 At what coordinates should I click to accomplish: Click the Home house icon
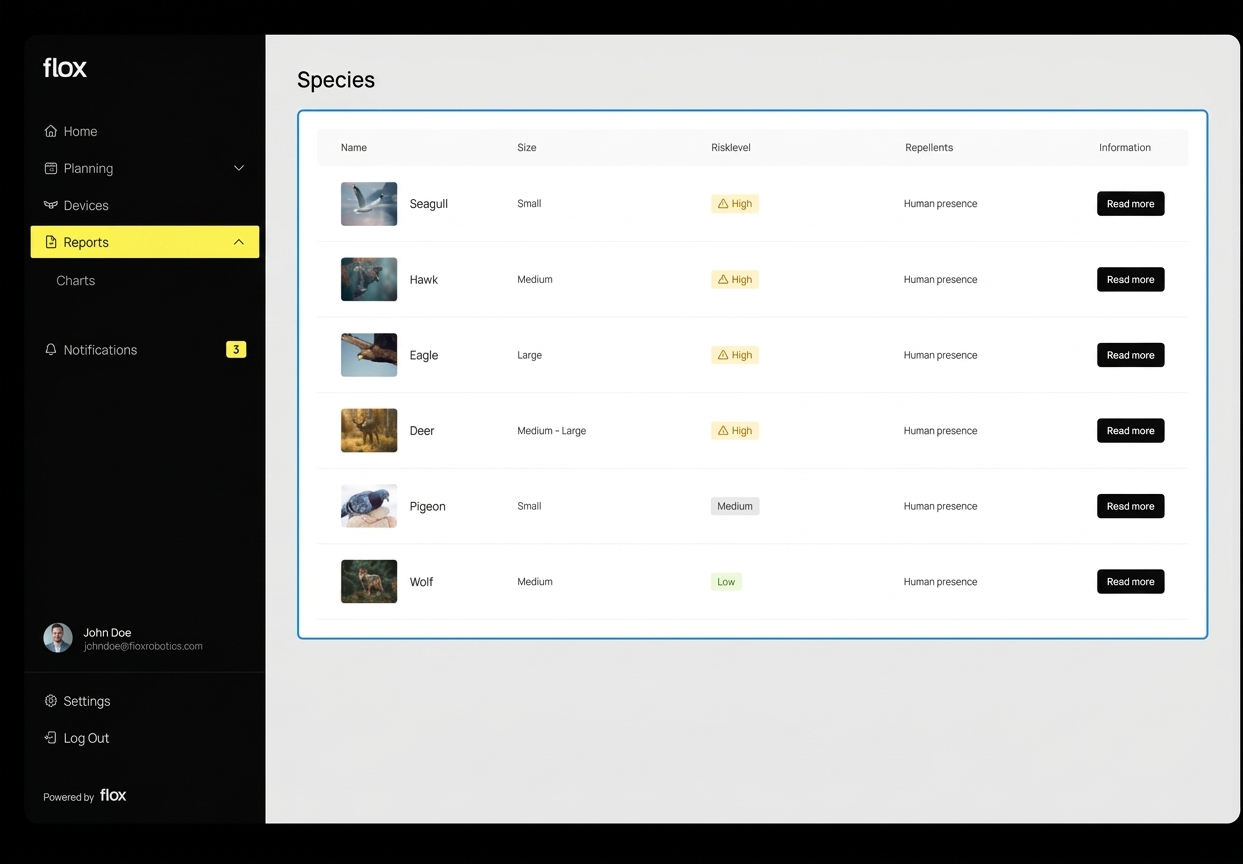51,131
